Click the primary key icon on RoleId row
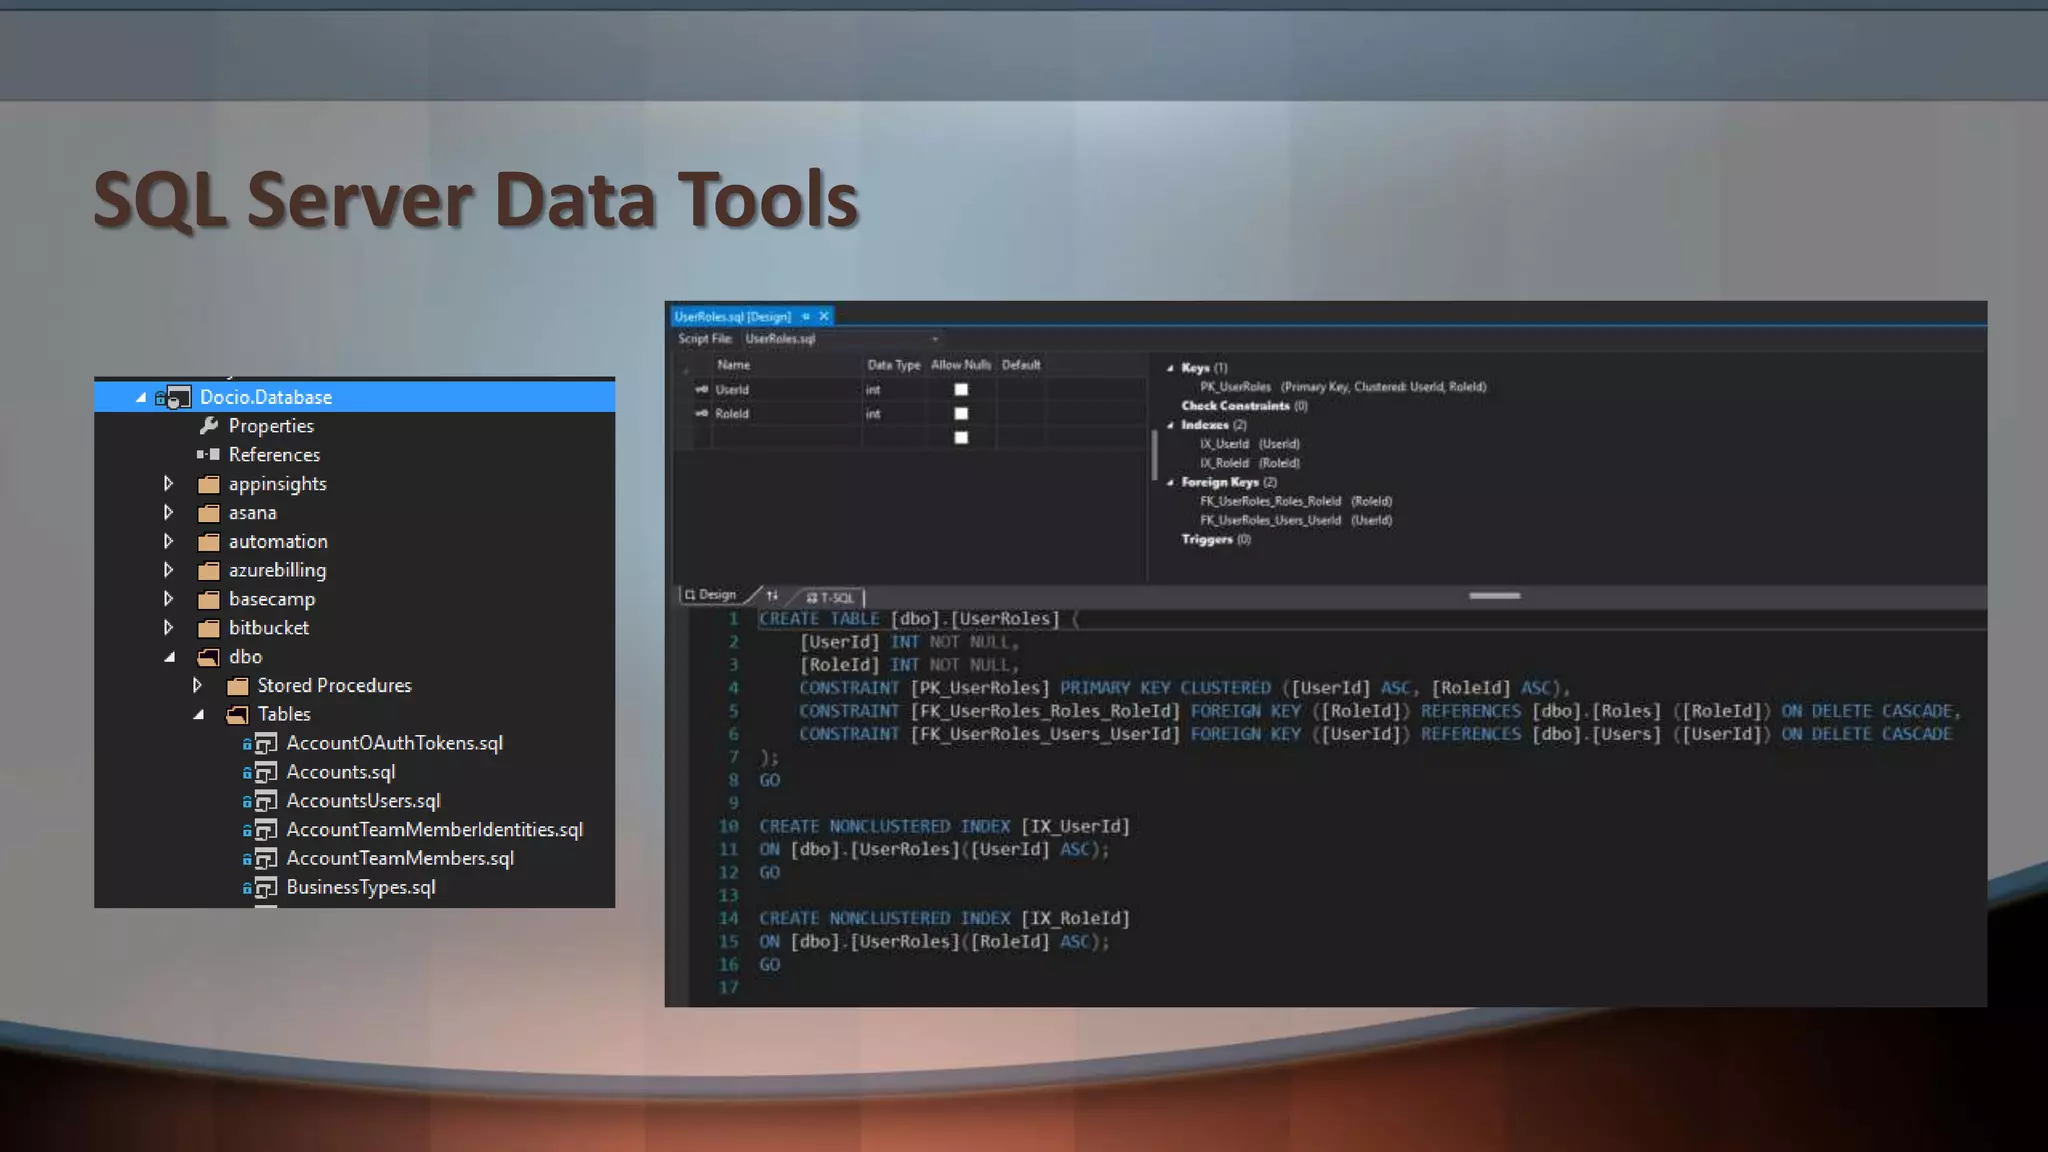Viewport: 2048px width, 1152px height. [701, 413]
